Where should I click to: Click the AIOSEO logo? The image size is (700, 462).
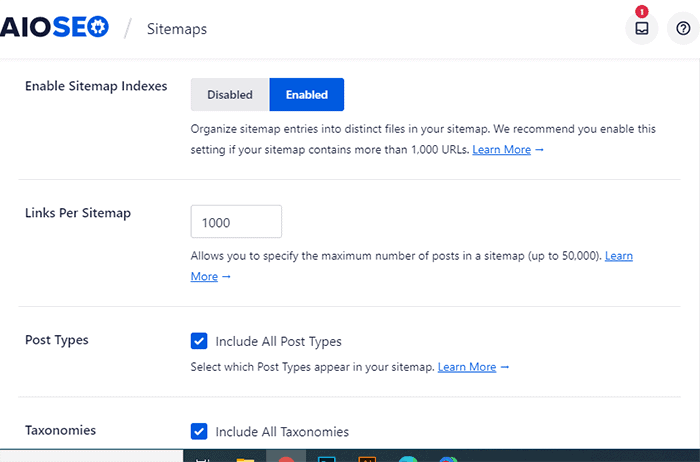click(x=54, y=29)
